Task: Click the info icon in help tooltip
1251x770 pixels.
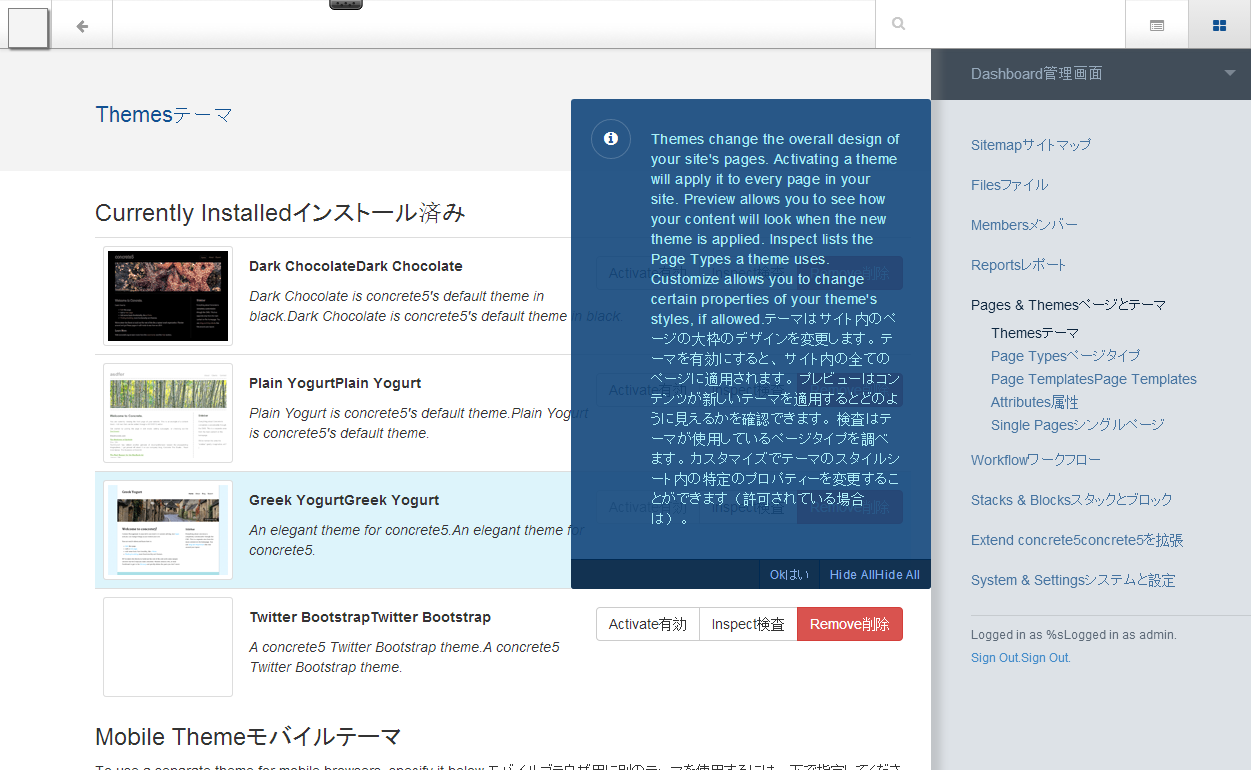Action: 611,139
